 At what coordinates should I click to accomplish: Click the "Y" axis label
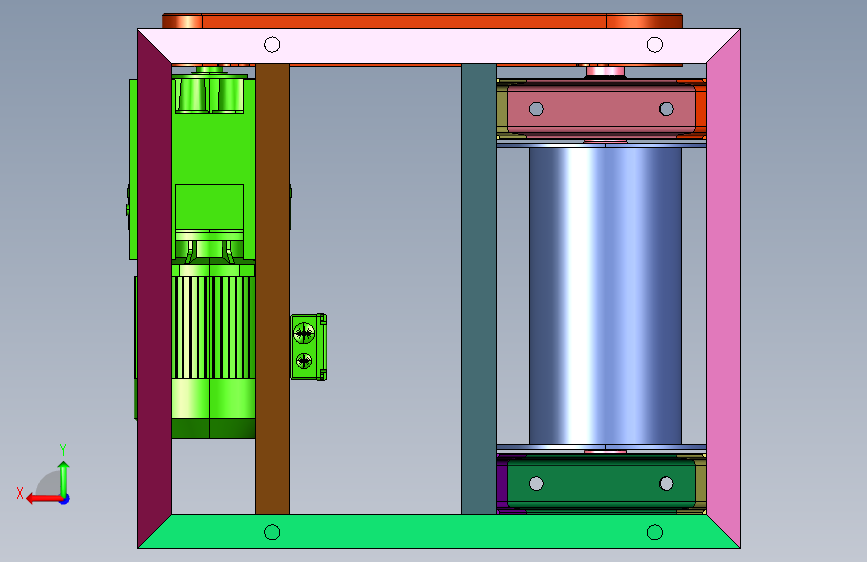[x=63, y=450]
